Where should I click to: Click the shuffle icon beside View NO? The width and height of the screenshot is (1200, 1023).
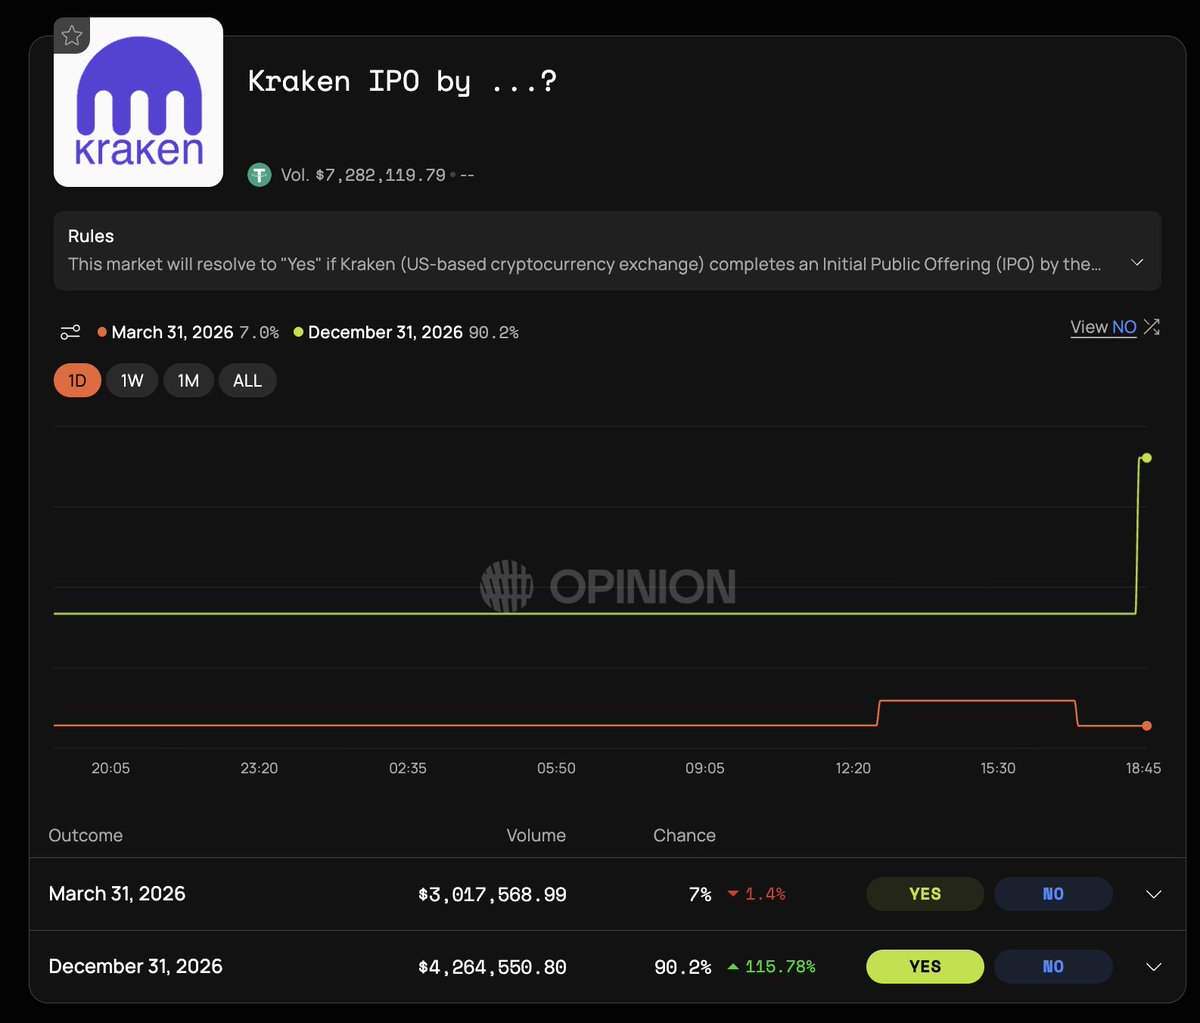pyautogui.click(x=1152, y=326)
